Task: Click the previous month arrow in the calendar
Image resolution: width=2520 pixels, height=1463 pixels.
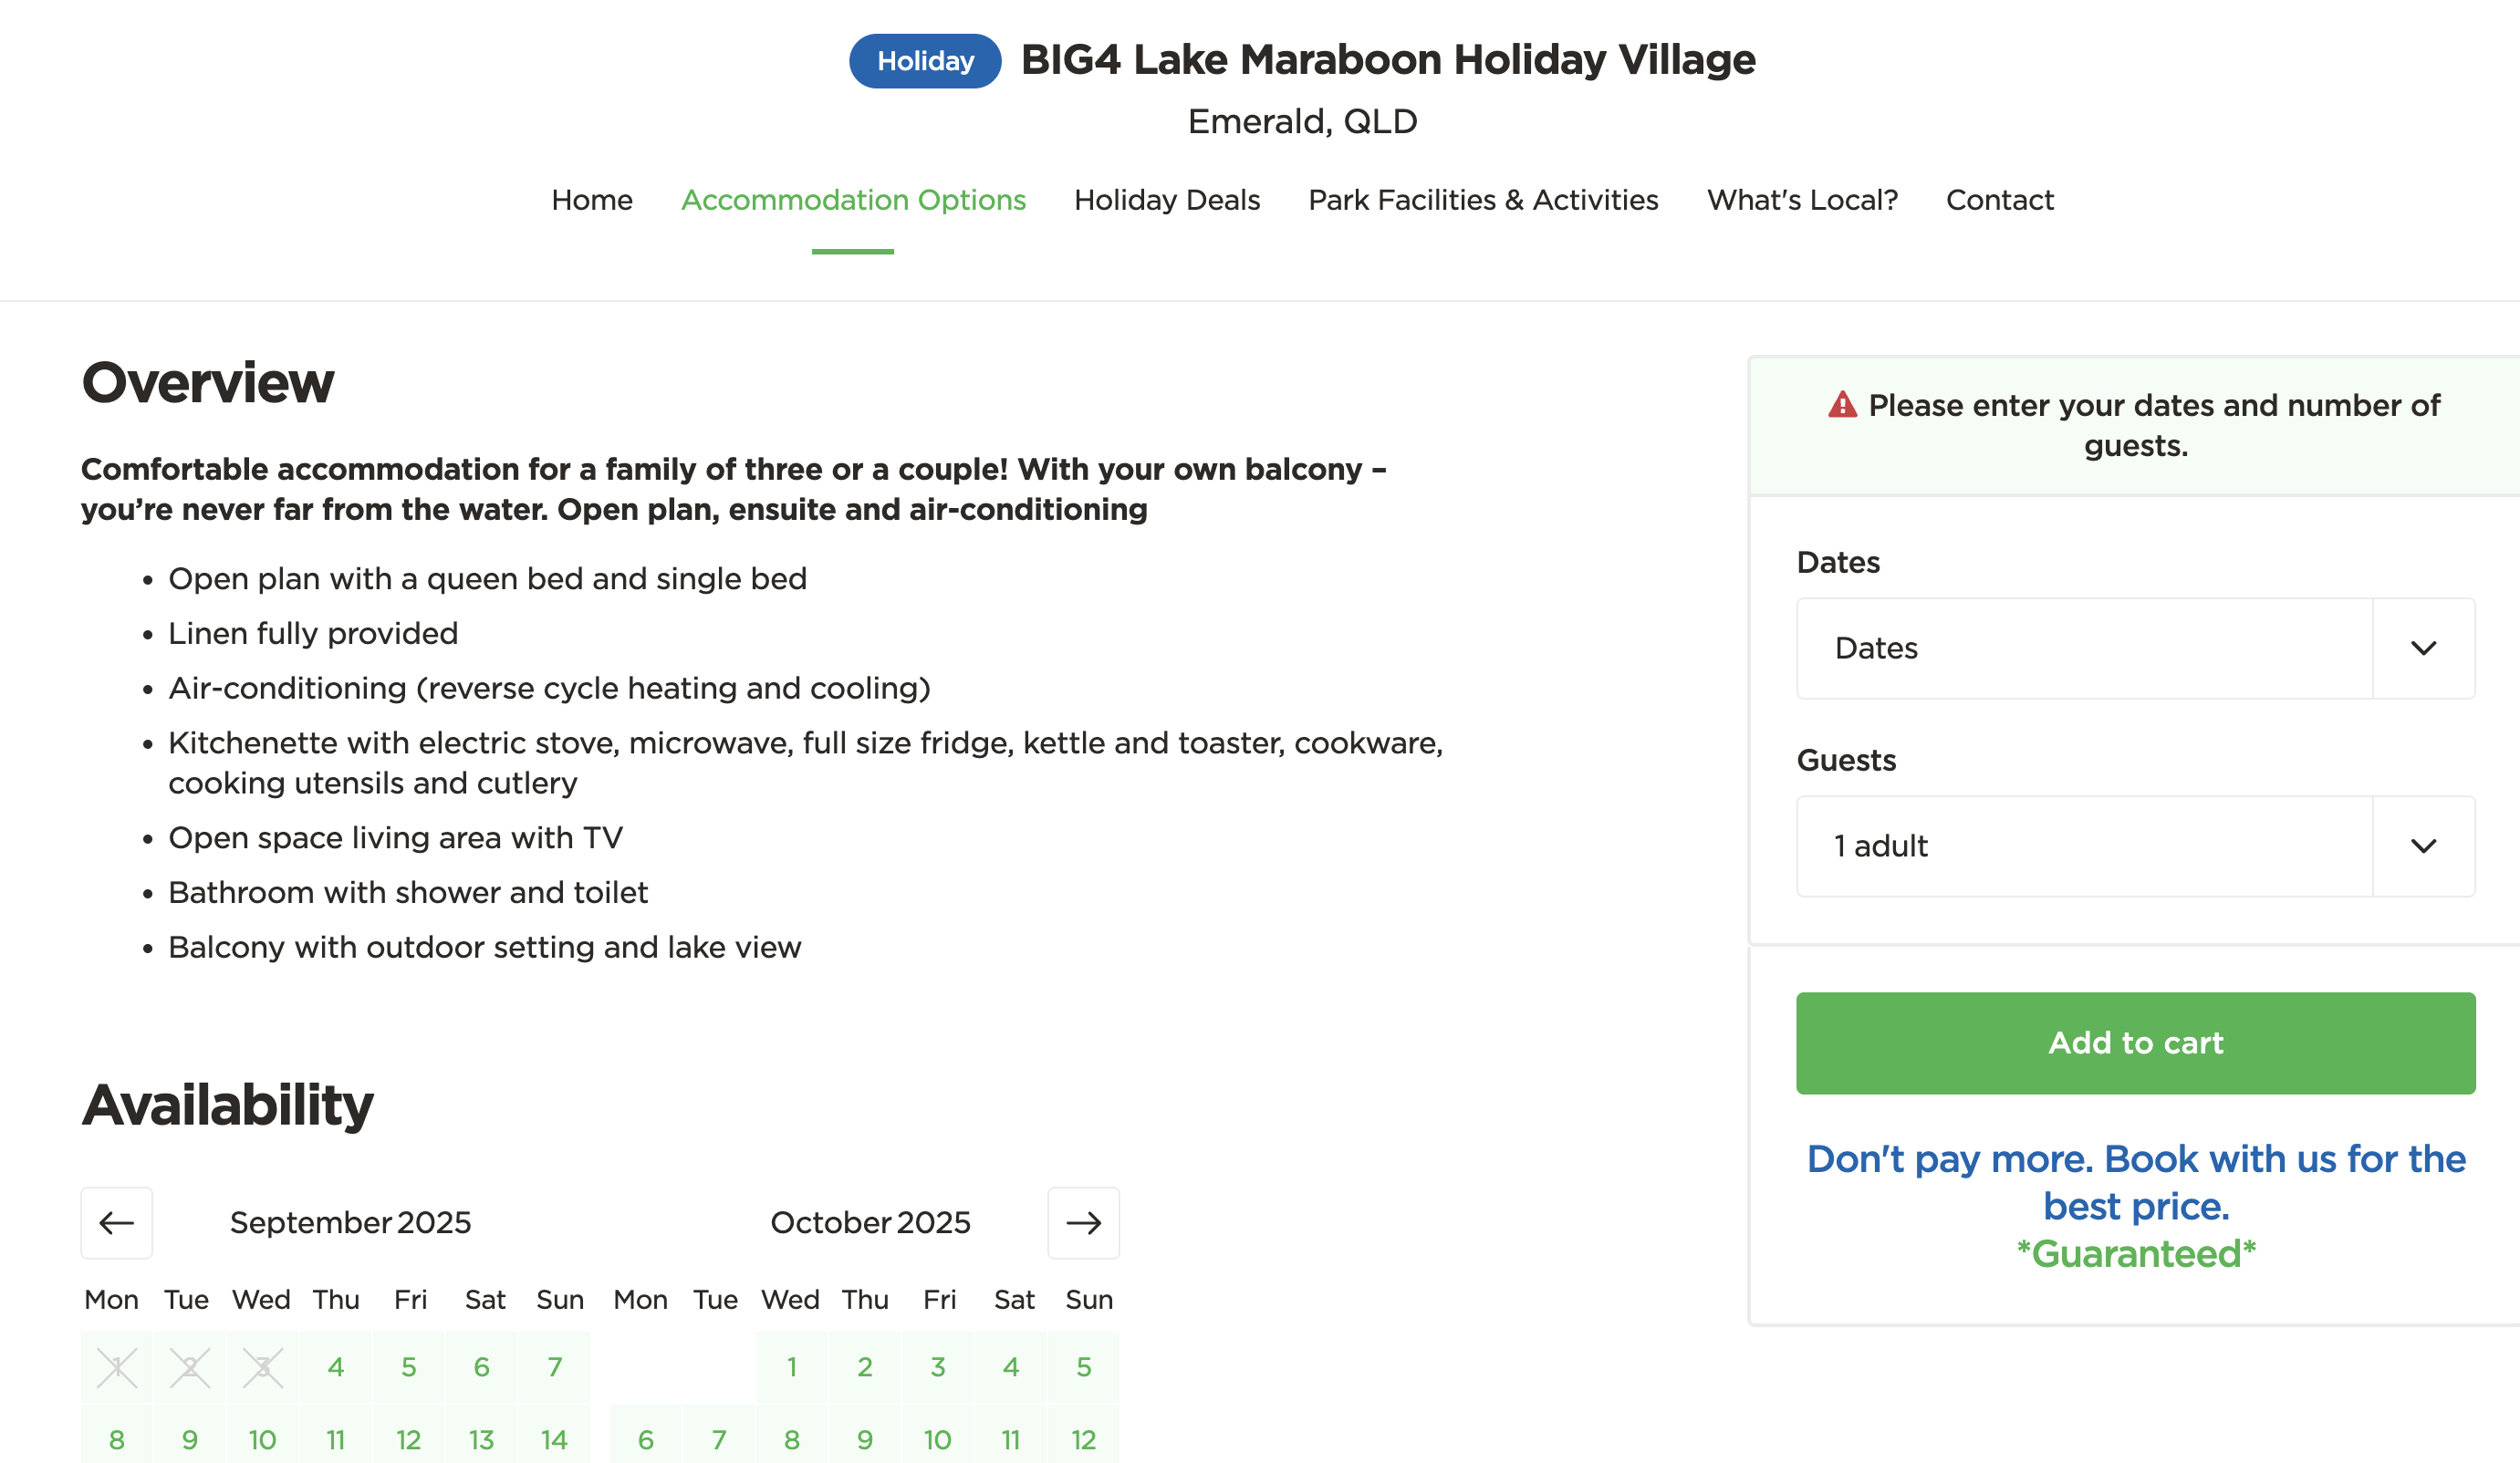Action: (x=117, y=1222)
